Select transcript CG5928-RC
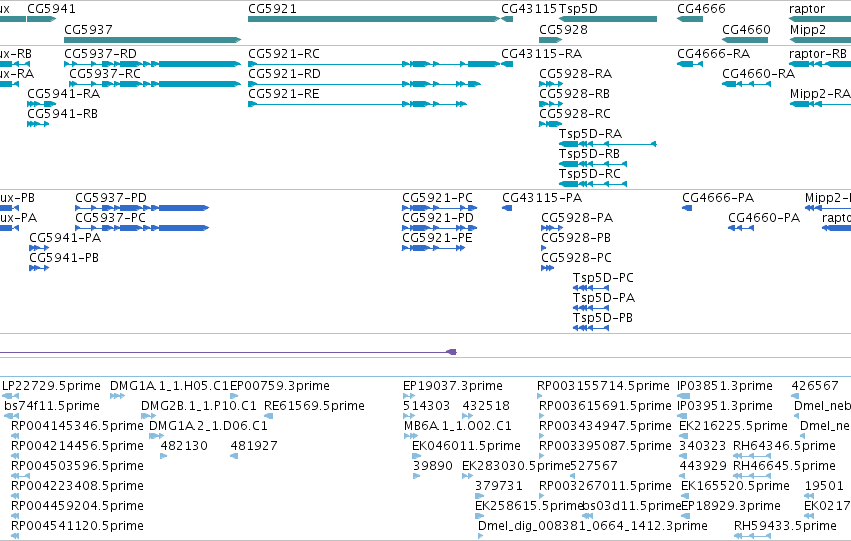The height and width of the screenshot is (541, 851). coord(550,124)
